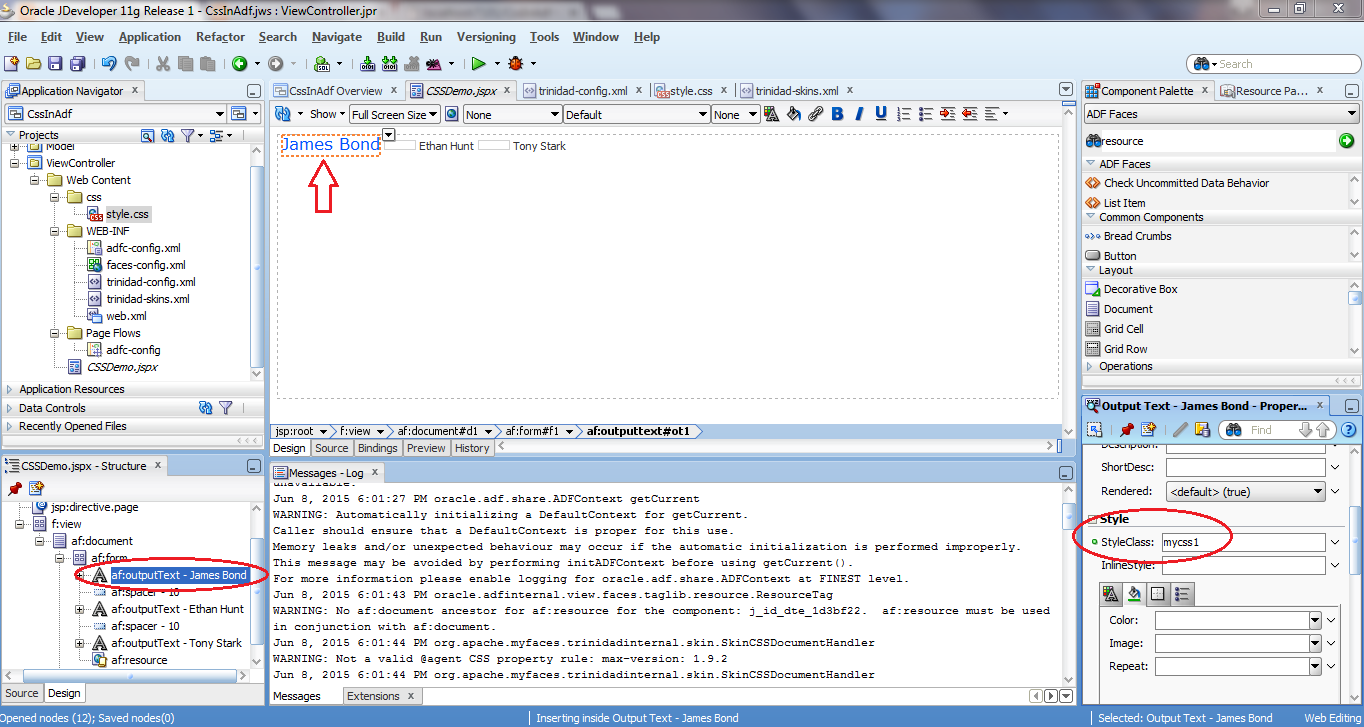1364x727 pixels.
Task: Click the foreground color icon in editor toolbar
Action: pyautogui.click(x=771, y=114)
